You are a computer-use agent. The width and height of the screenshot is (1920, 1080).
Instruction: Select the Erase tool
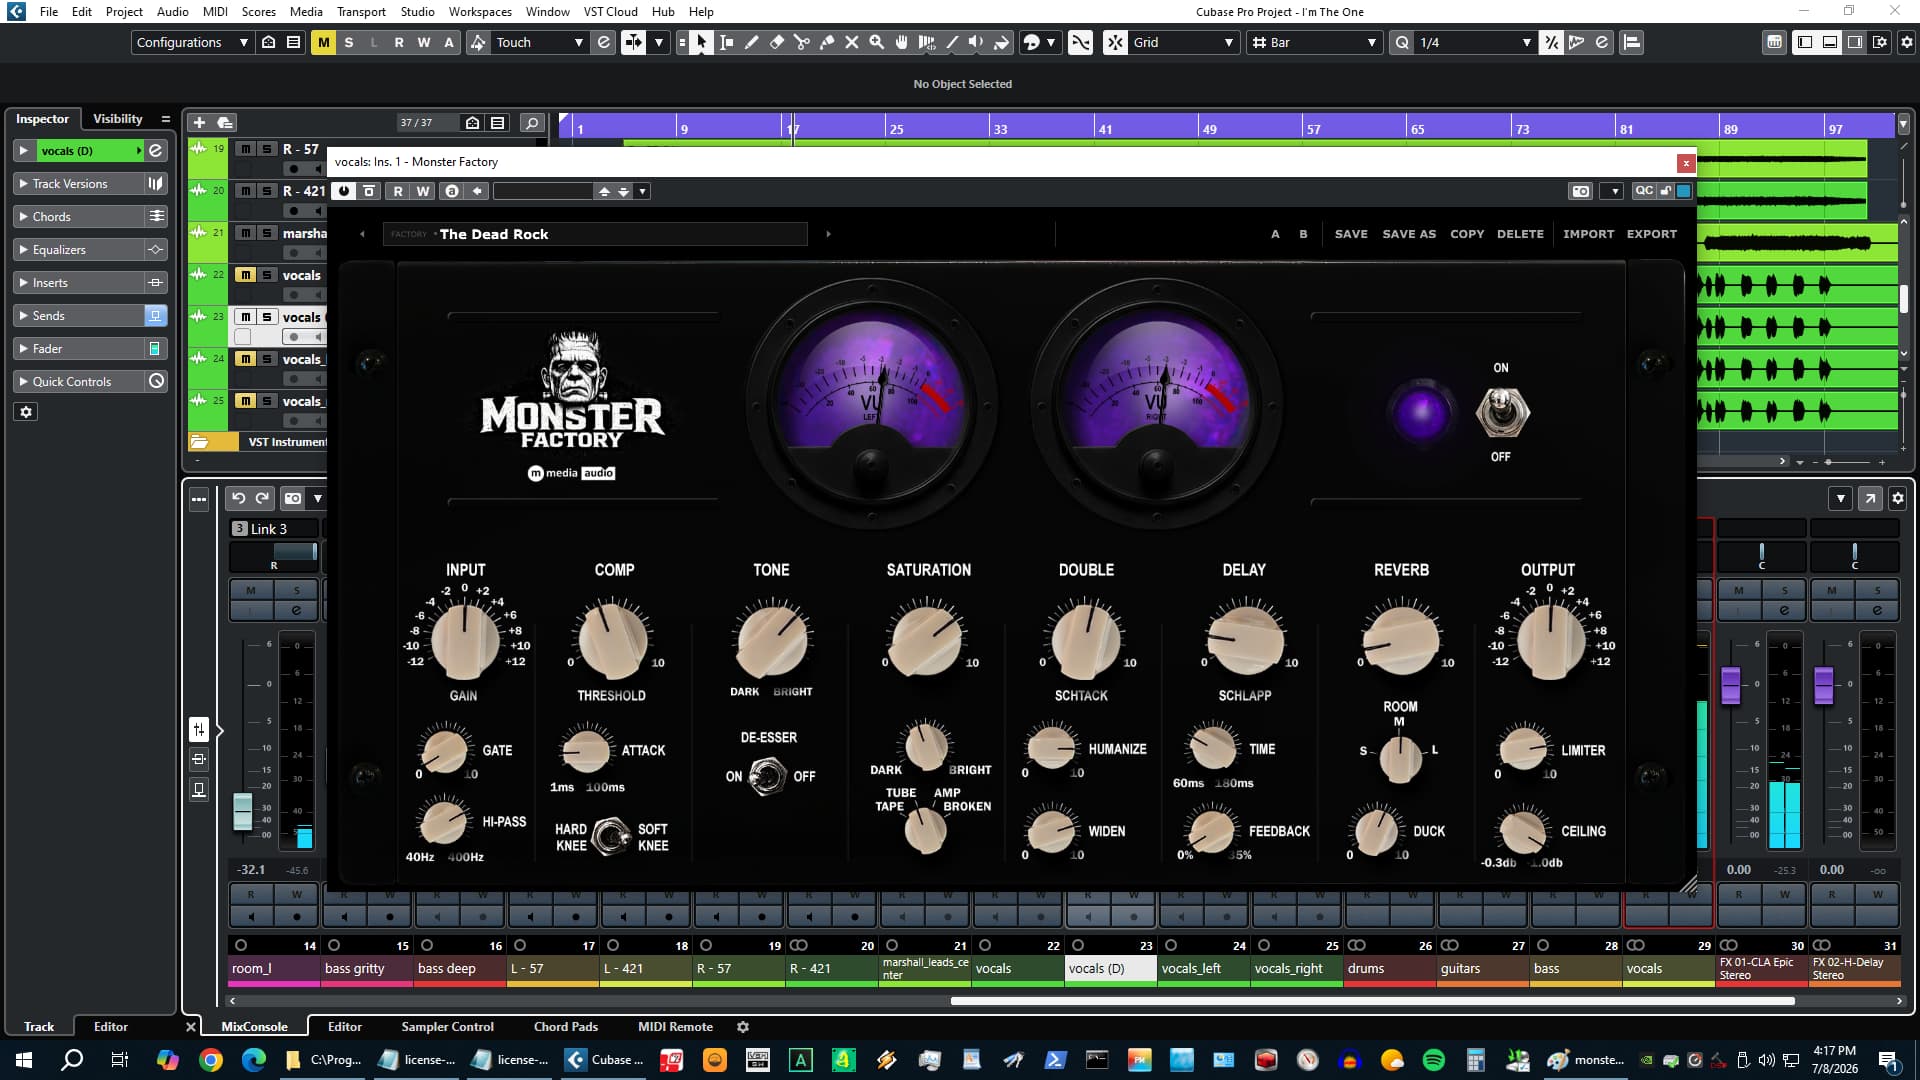[x=776, y=42]
